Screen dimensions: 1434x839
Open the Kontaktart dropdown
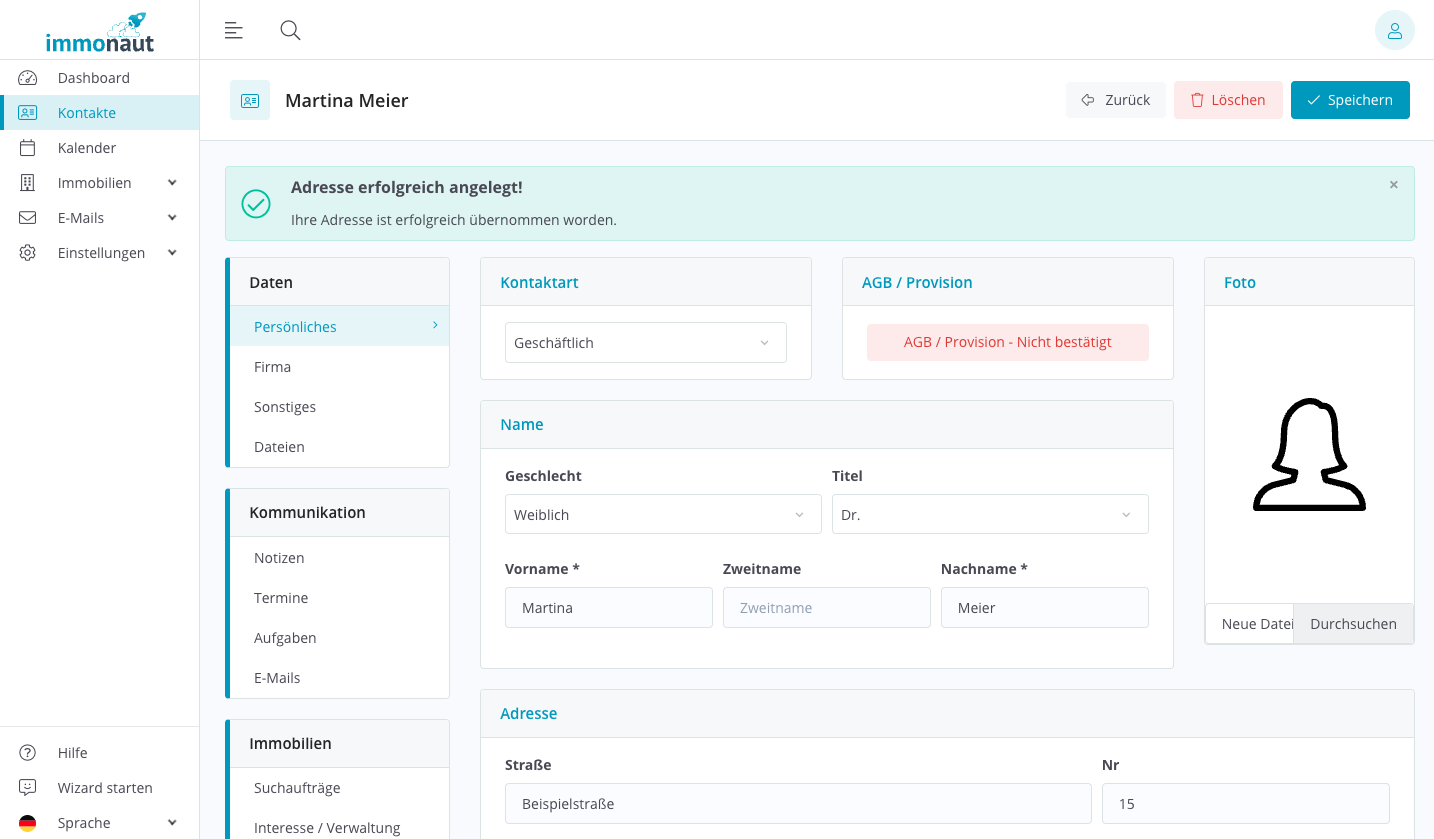coord(645,343)
